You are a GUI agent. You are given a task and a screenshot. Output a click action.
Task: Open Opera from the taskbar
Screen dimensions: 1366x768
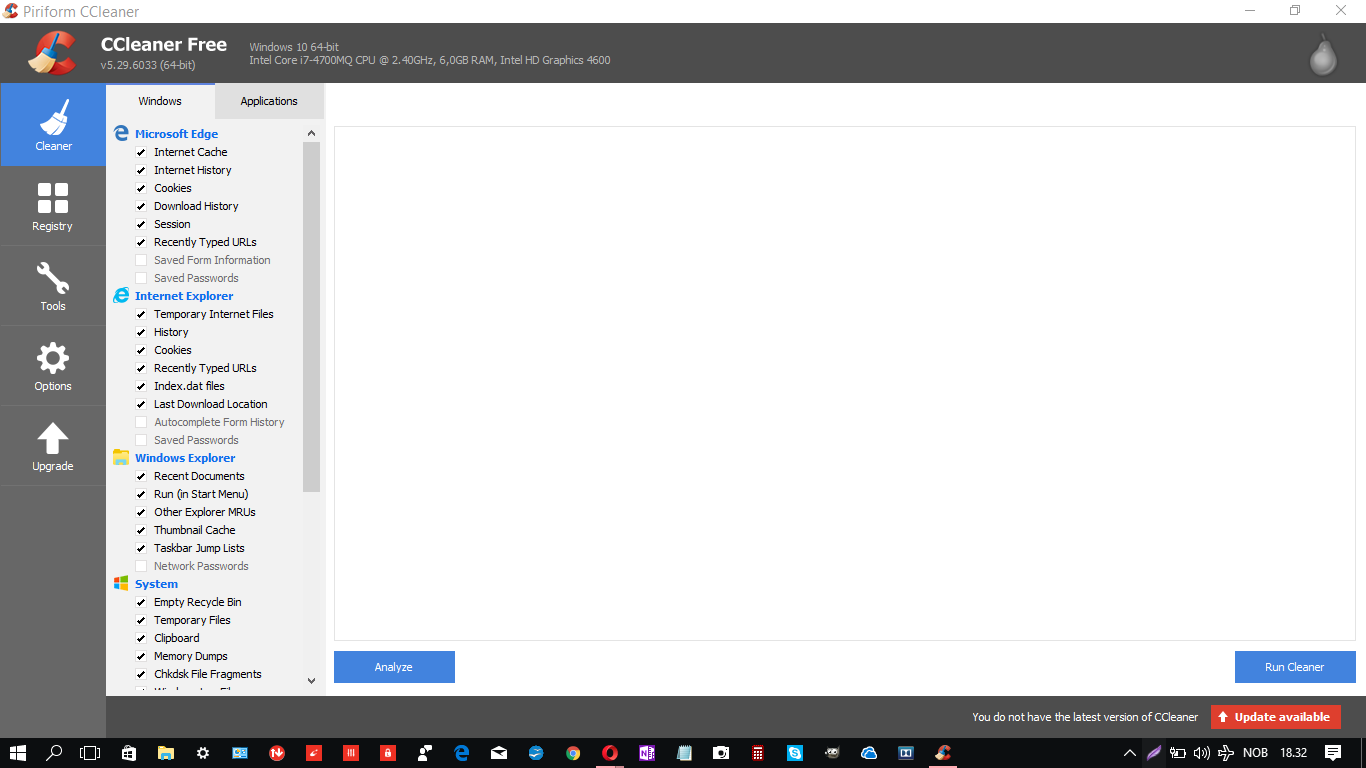(x=609, y=753)
